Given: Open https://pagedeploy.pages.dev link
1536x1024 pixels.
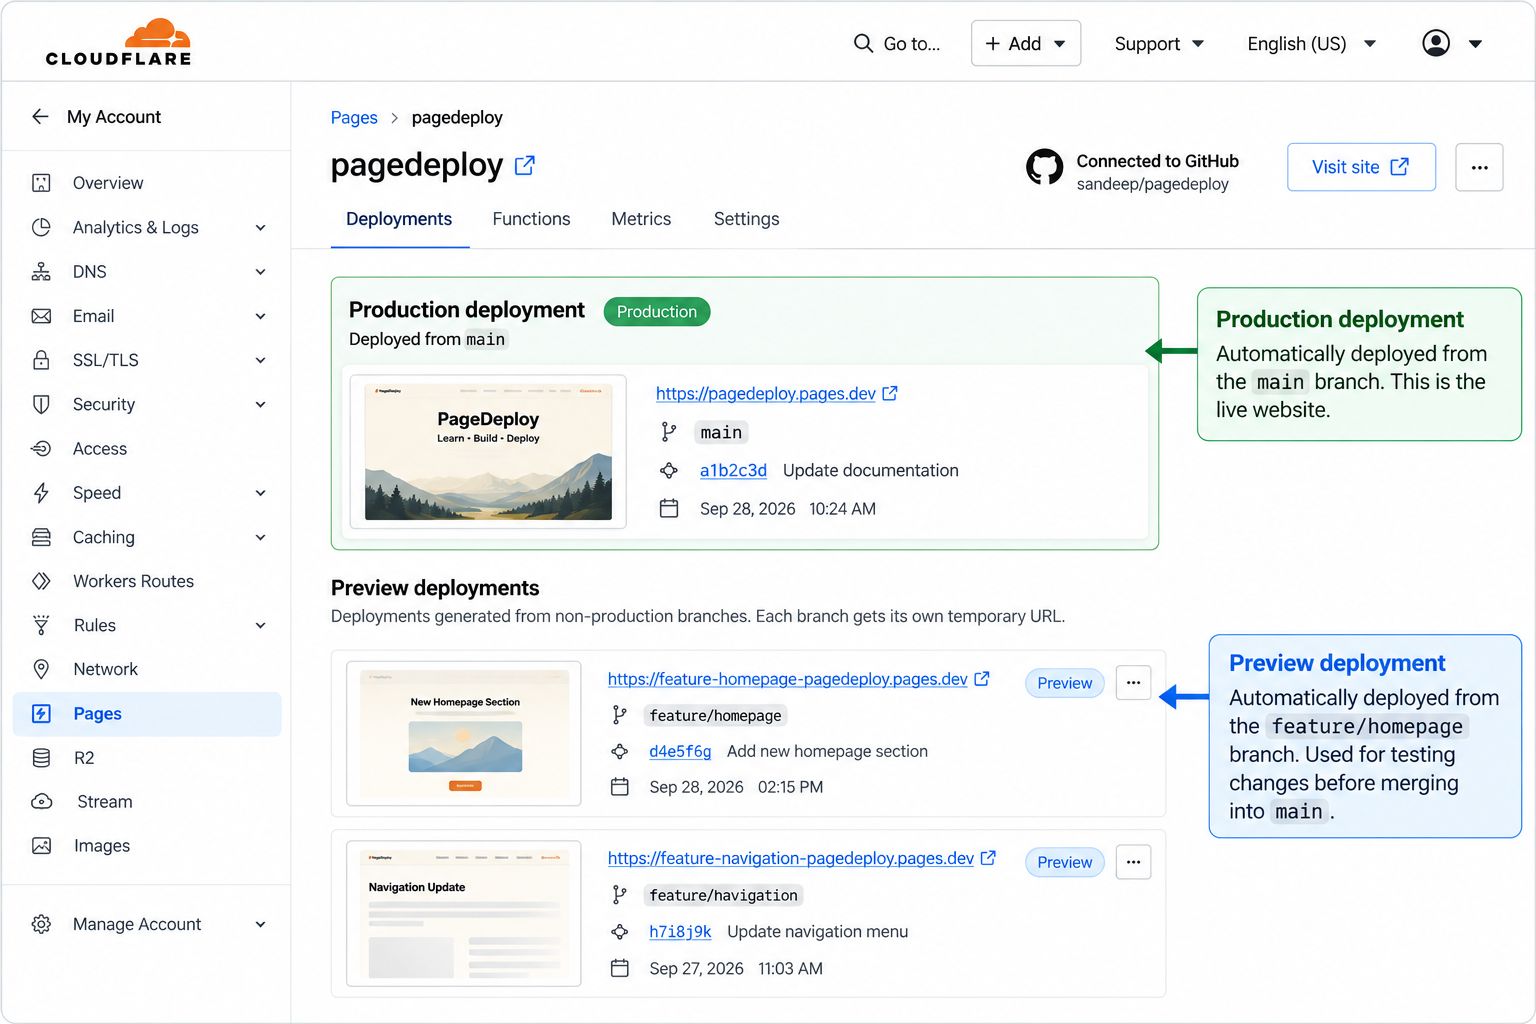Looking at the screenshot, I should [766, 393].
